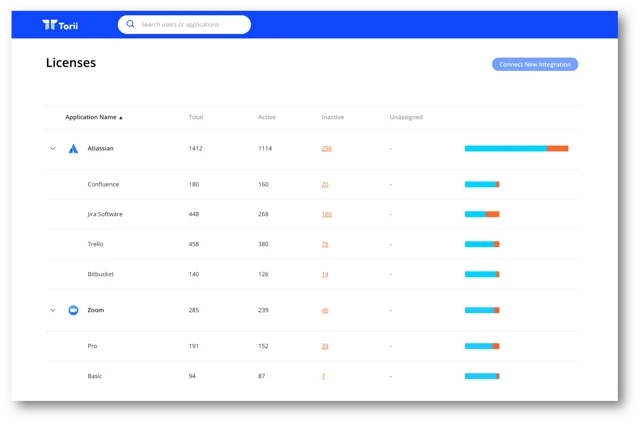Click the Basic usage bar
This screenshot has width=640, height=423.
482,376
